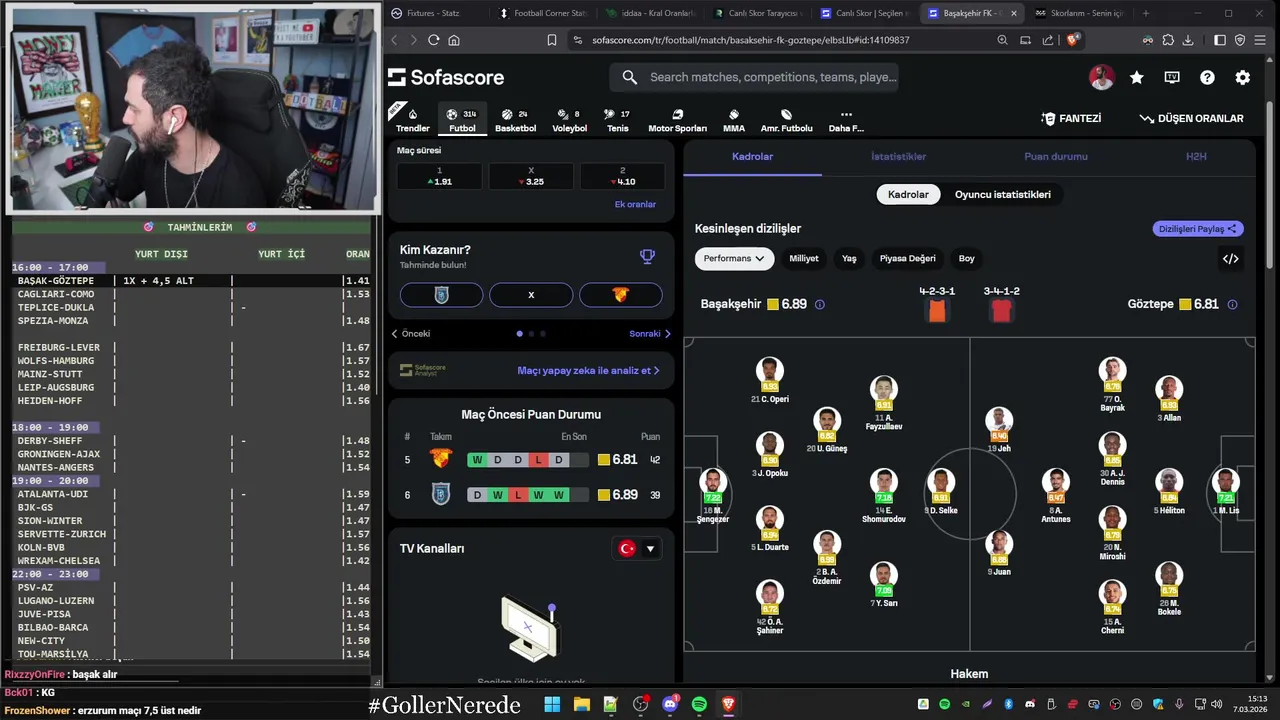Select the Yaş lineup filter
The image size is (1280, 720).
pyautogui.click(x=849, y=259)
